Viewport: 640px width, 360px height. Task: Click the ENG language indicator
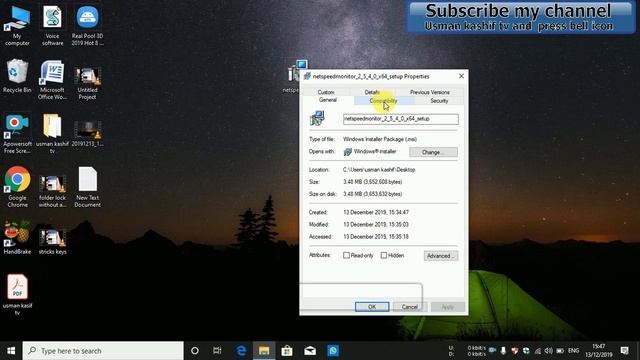573,351
